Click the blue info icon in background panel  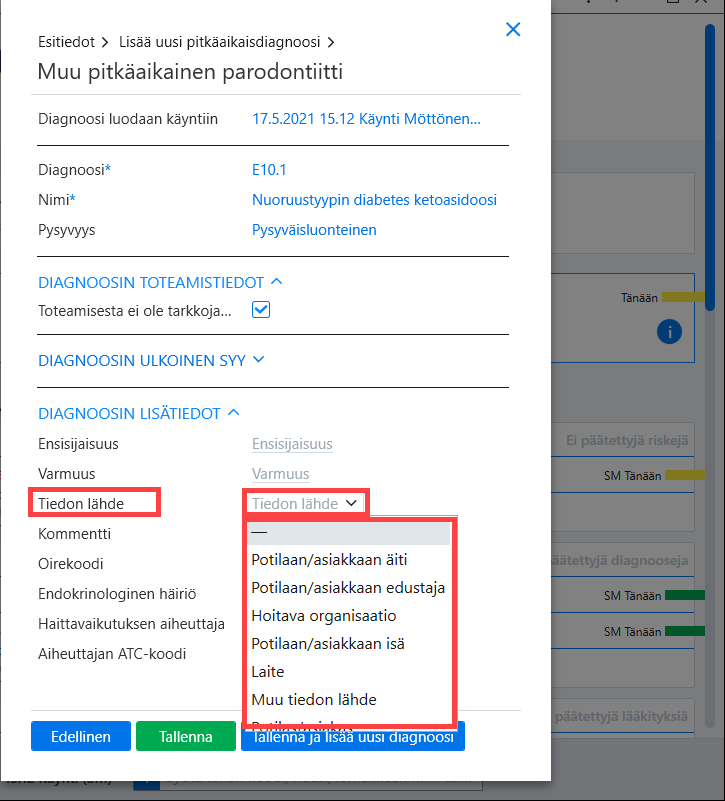[x=669, y=332]
